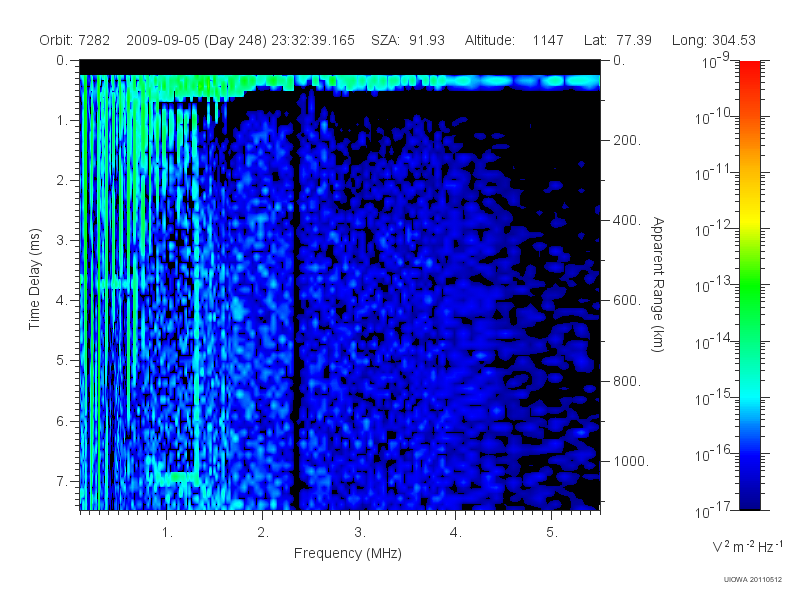Click the apparent range tick label '800.'
This screenshot has height=600, width=800.
tap(627, 381)
